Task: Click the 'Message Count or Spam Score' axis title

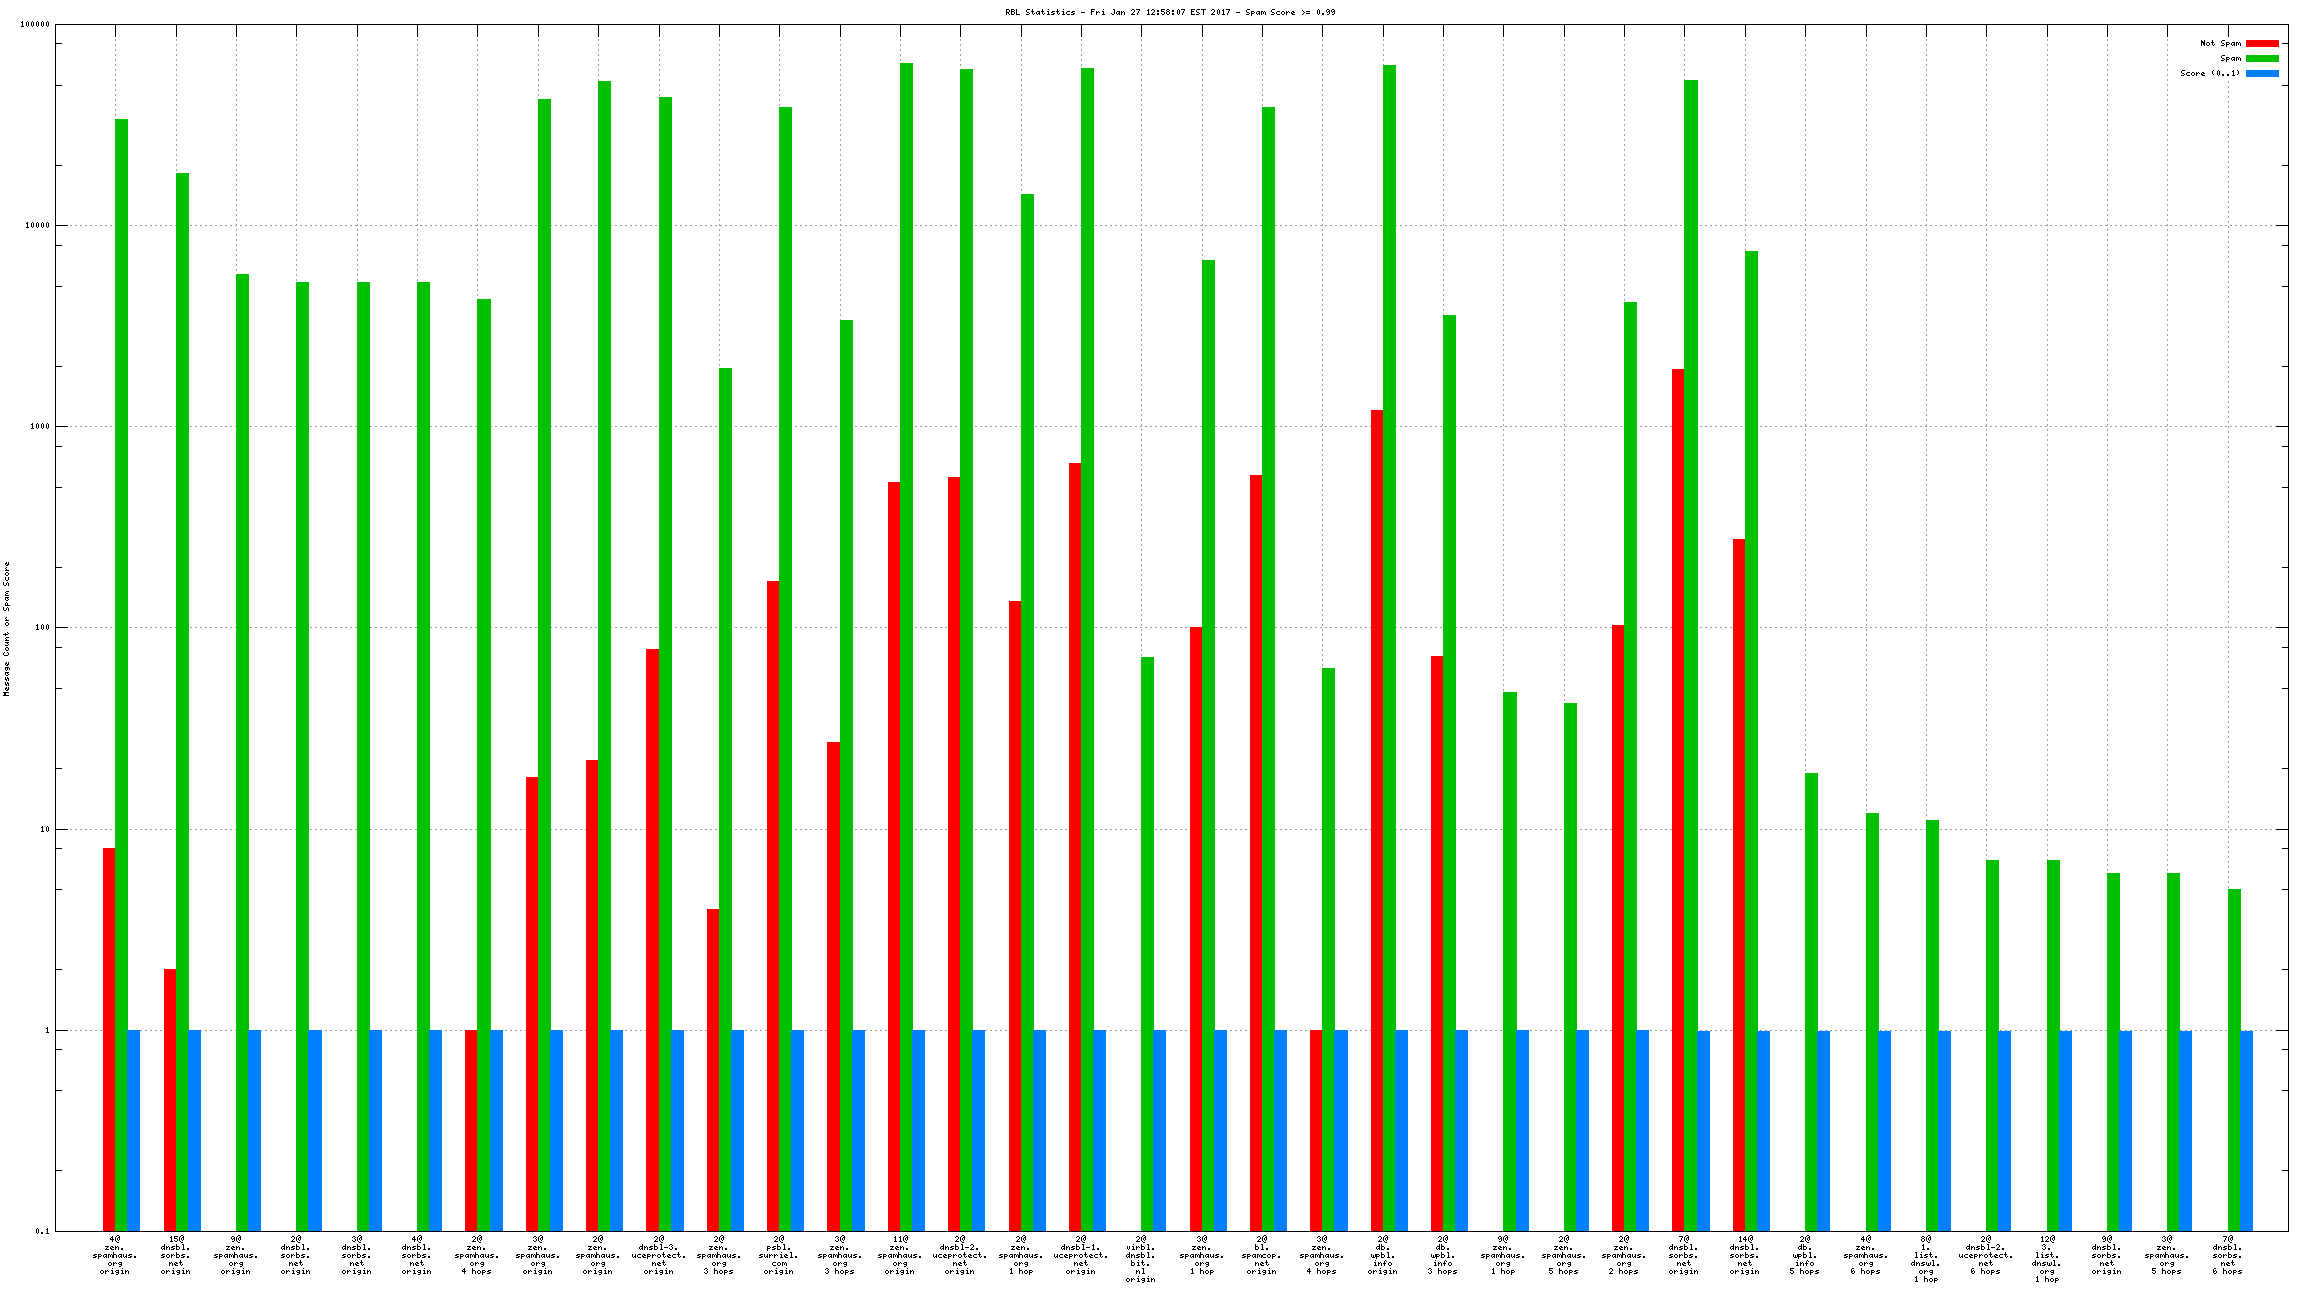Action: pyautogui.click(x=7, y=628)
